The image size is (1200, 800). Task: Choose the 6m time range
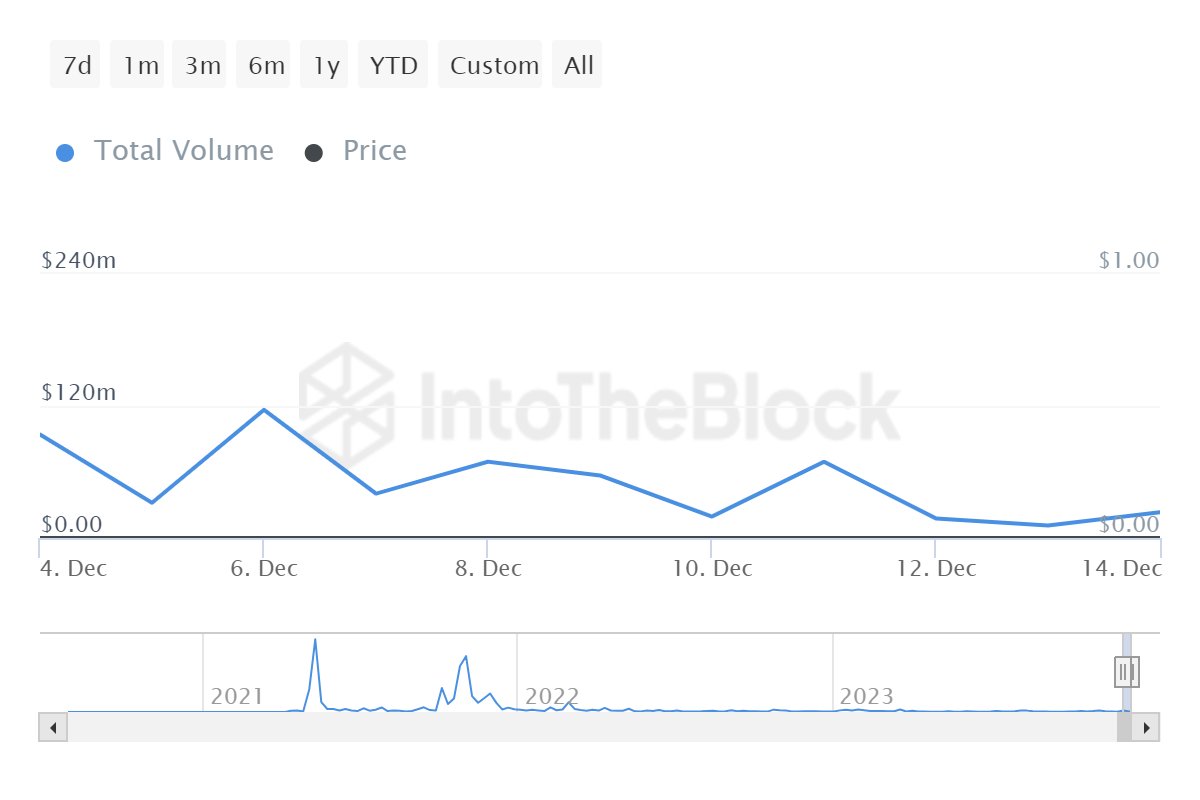click(x=265, y=66)
